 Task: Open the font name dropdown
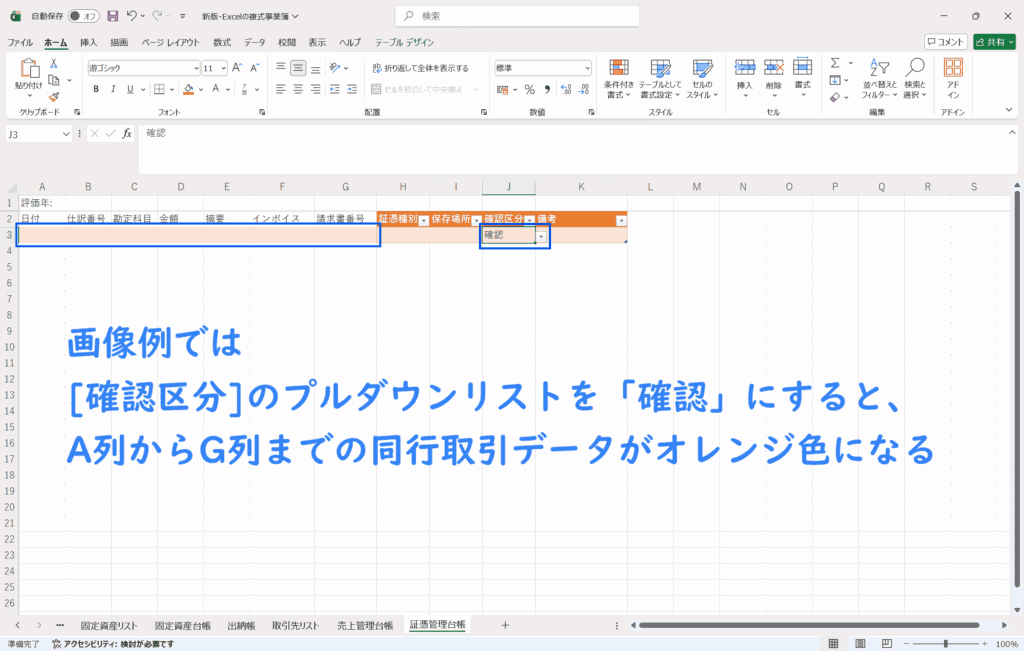coord(196,68)
